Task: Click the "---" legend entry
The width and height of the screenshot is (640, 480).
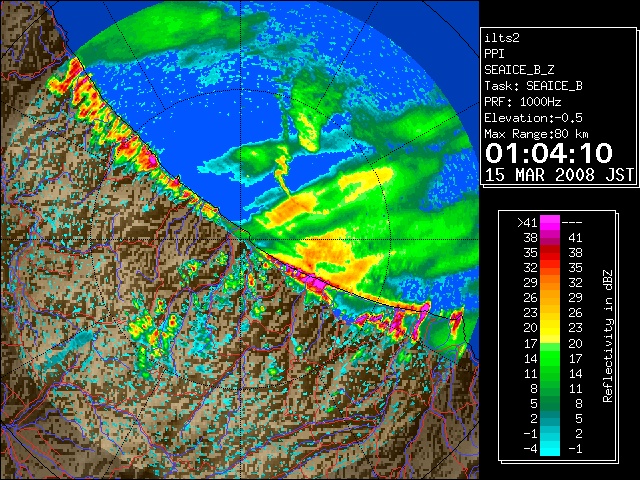Action: (x=572, y=223)
